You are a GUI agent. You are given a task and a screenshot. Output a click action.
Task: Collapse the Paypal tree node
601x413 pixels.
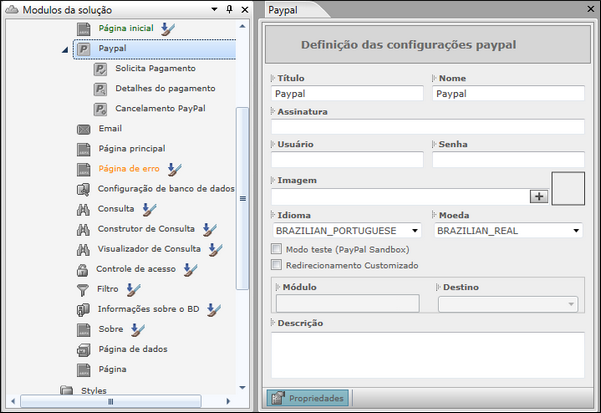point(65,48)
